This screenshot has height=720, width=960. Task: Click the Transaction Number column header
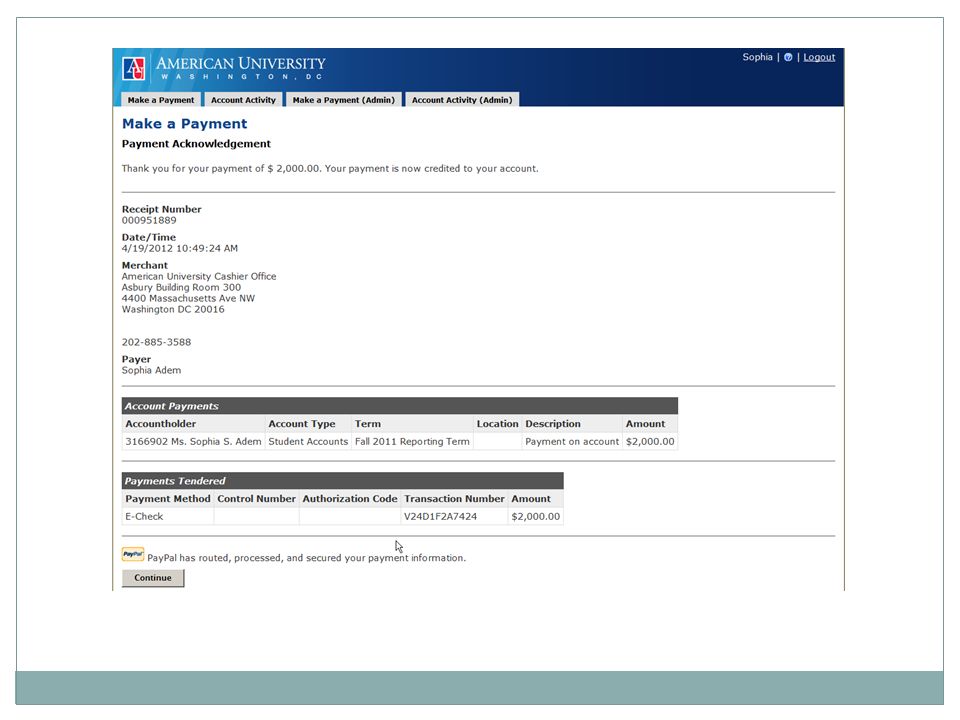pos(454,499)
